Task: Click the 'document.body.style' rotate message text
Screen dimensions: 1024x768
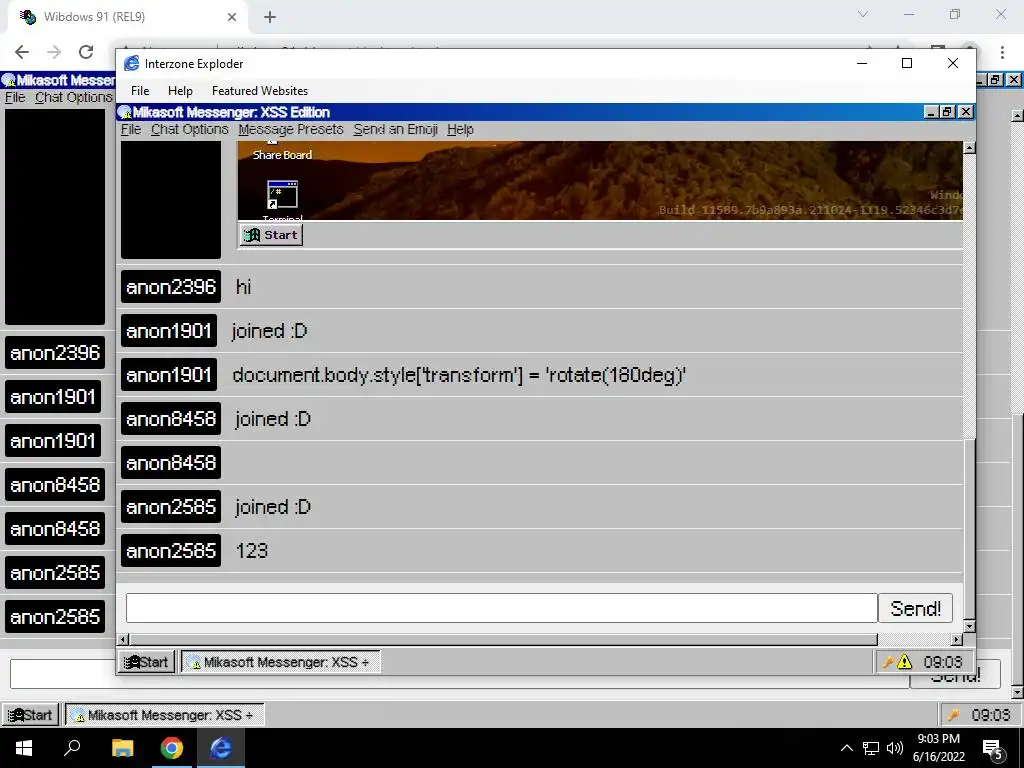Action: coord(459,375)
